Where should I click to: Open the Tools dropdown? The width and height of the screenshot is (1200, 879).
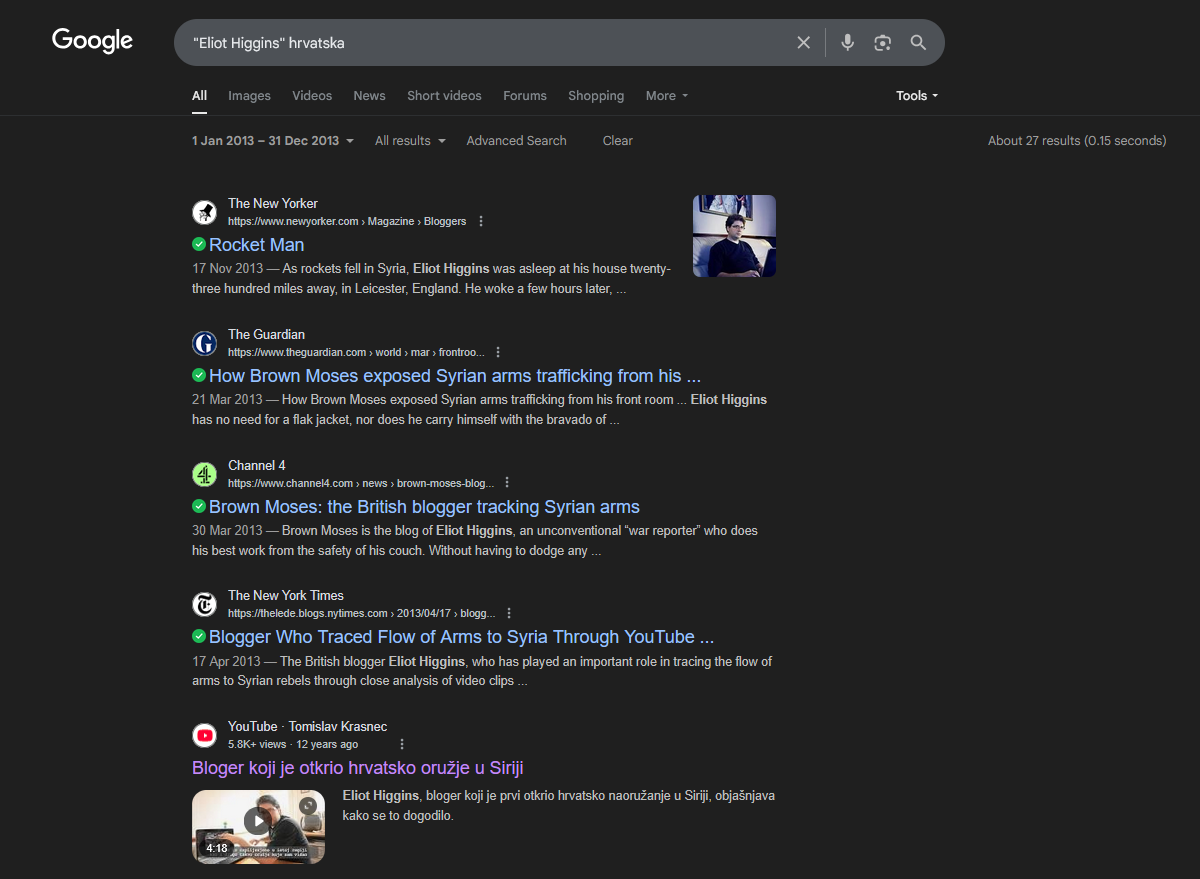coord(917,96)
